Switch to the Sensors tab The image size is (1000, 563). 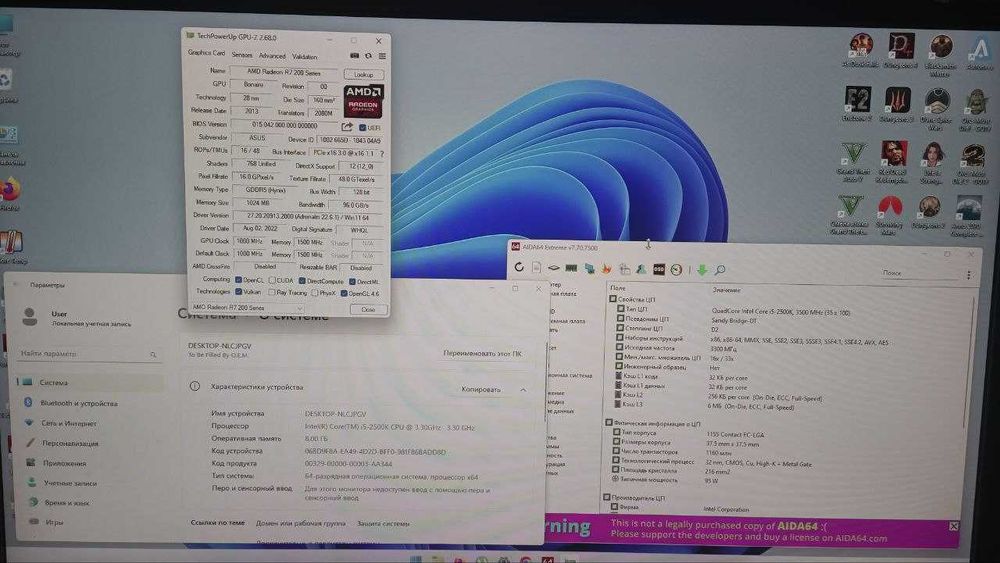click(x=242, y=55)
